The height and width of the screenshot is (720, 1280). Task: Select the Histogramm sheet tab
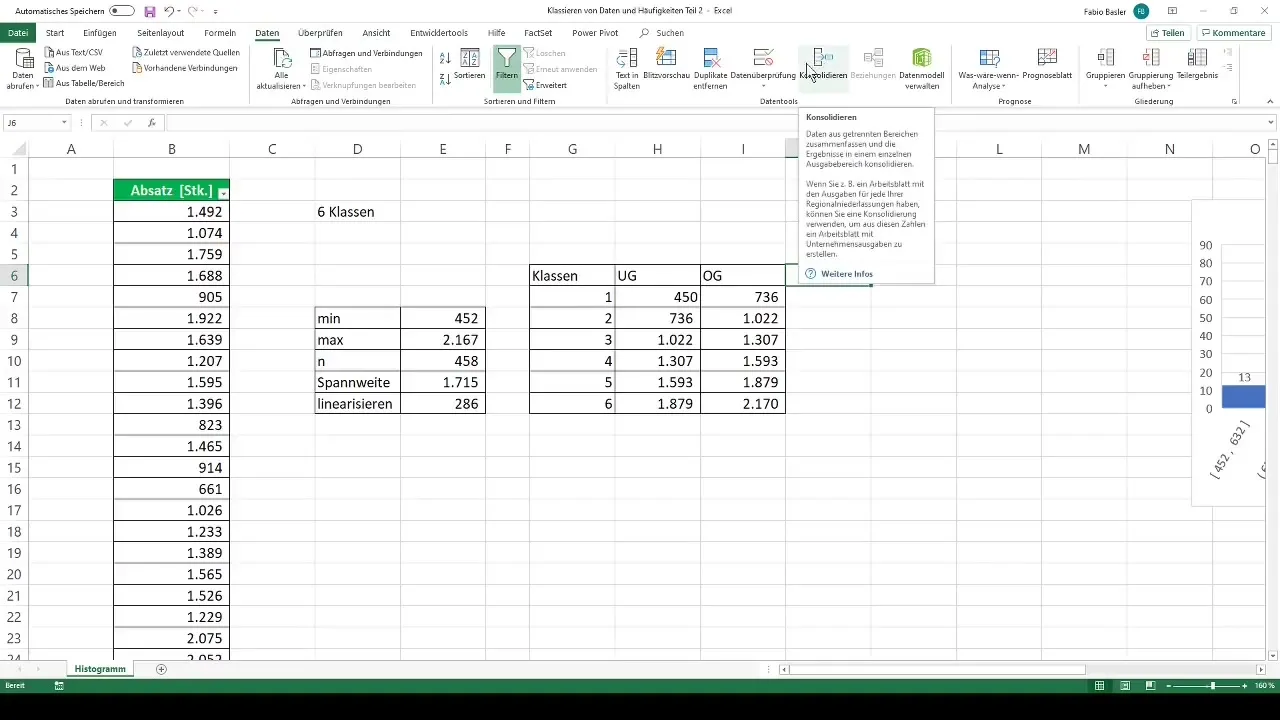tap(100, 668)
